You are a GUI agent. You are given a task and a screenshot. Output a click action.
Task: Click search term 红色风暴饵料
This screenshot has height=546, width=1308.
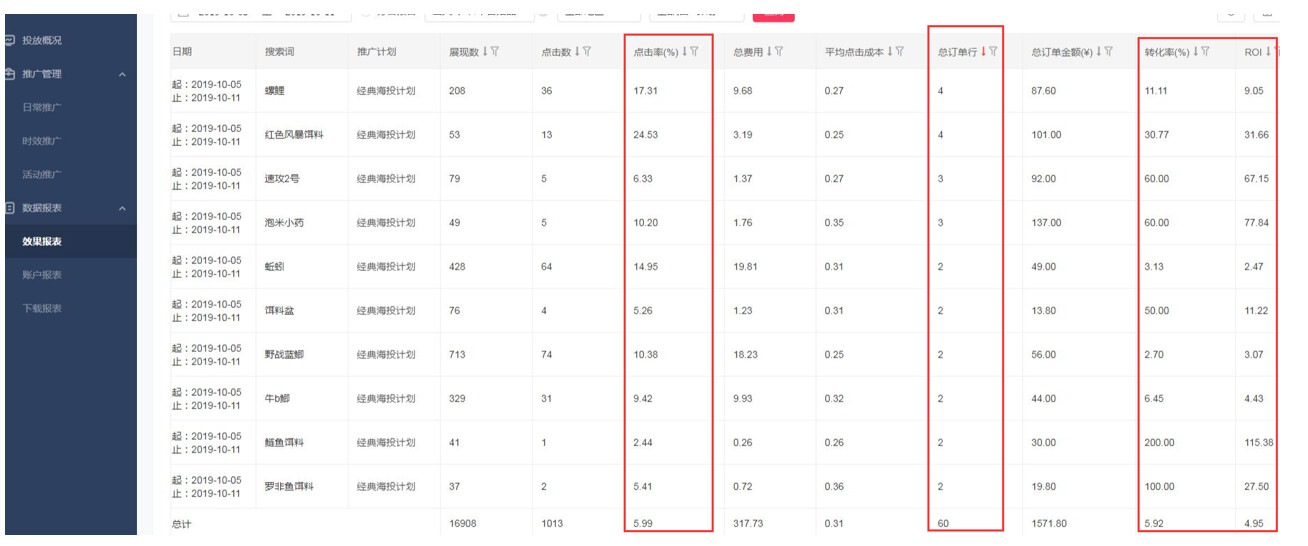tap(294, 135)
